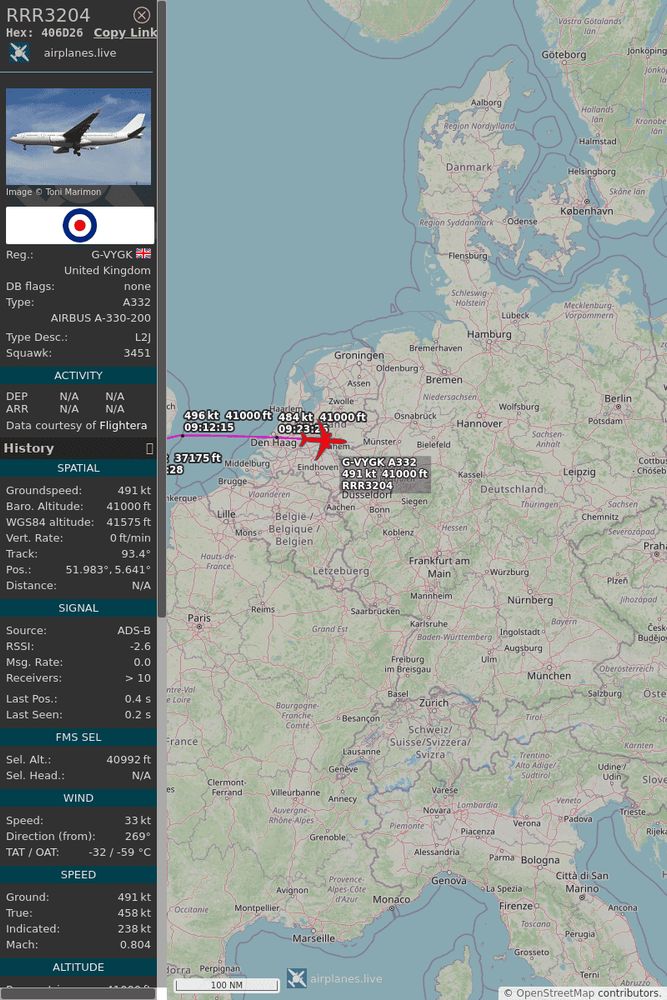Click the red aircraft icon on map
Image resolution: width=667 pixels, height=1000 pixels.
coord(323,440)
